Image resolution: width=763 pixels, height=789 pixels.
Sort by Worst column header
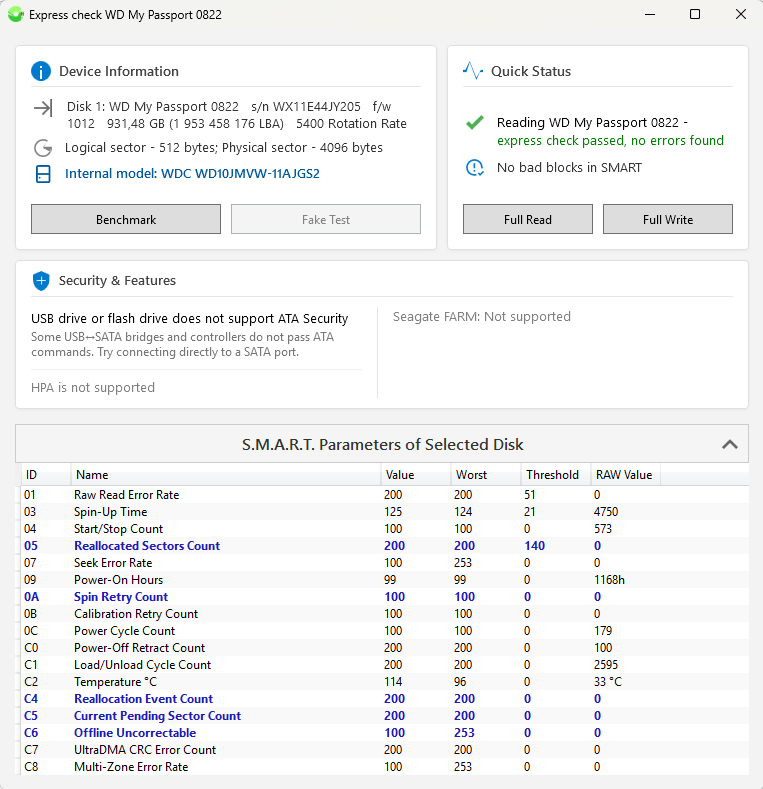click(x=486, y=475)
